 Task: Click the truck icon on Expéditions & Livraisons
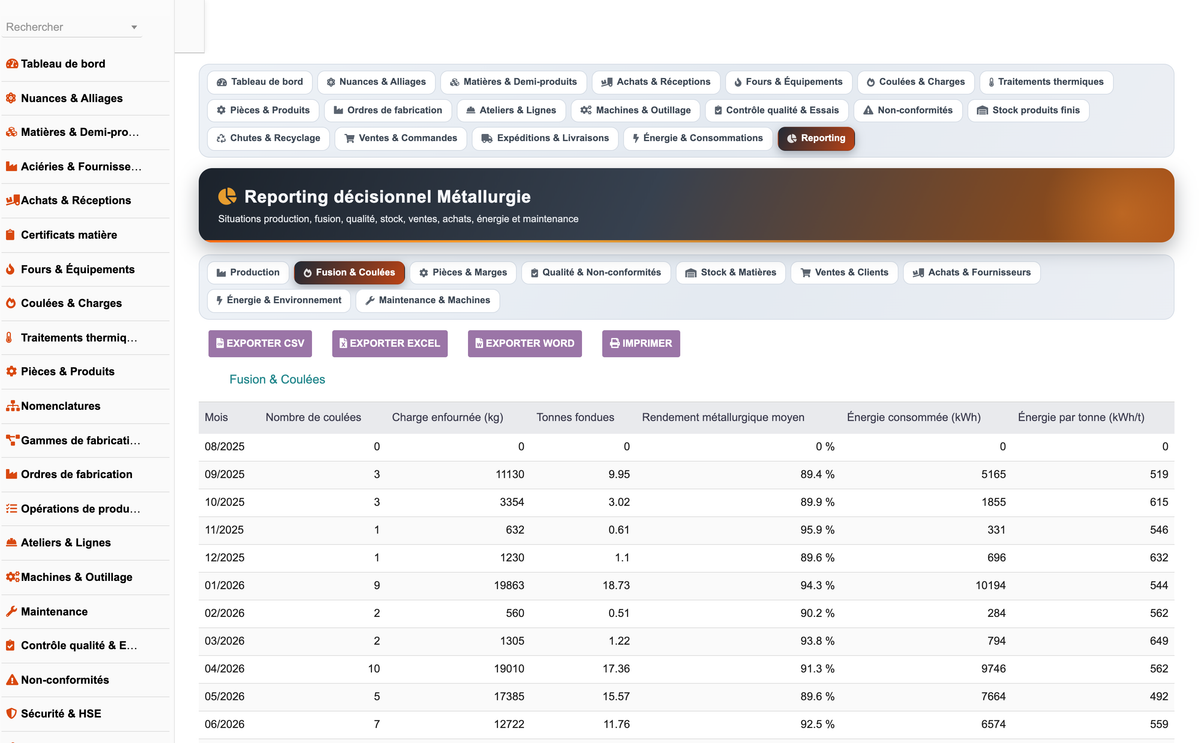tap(487, 138)
